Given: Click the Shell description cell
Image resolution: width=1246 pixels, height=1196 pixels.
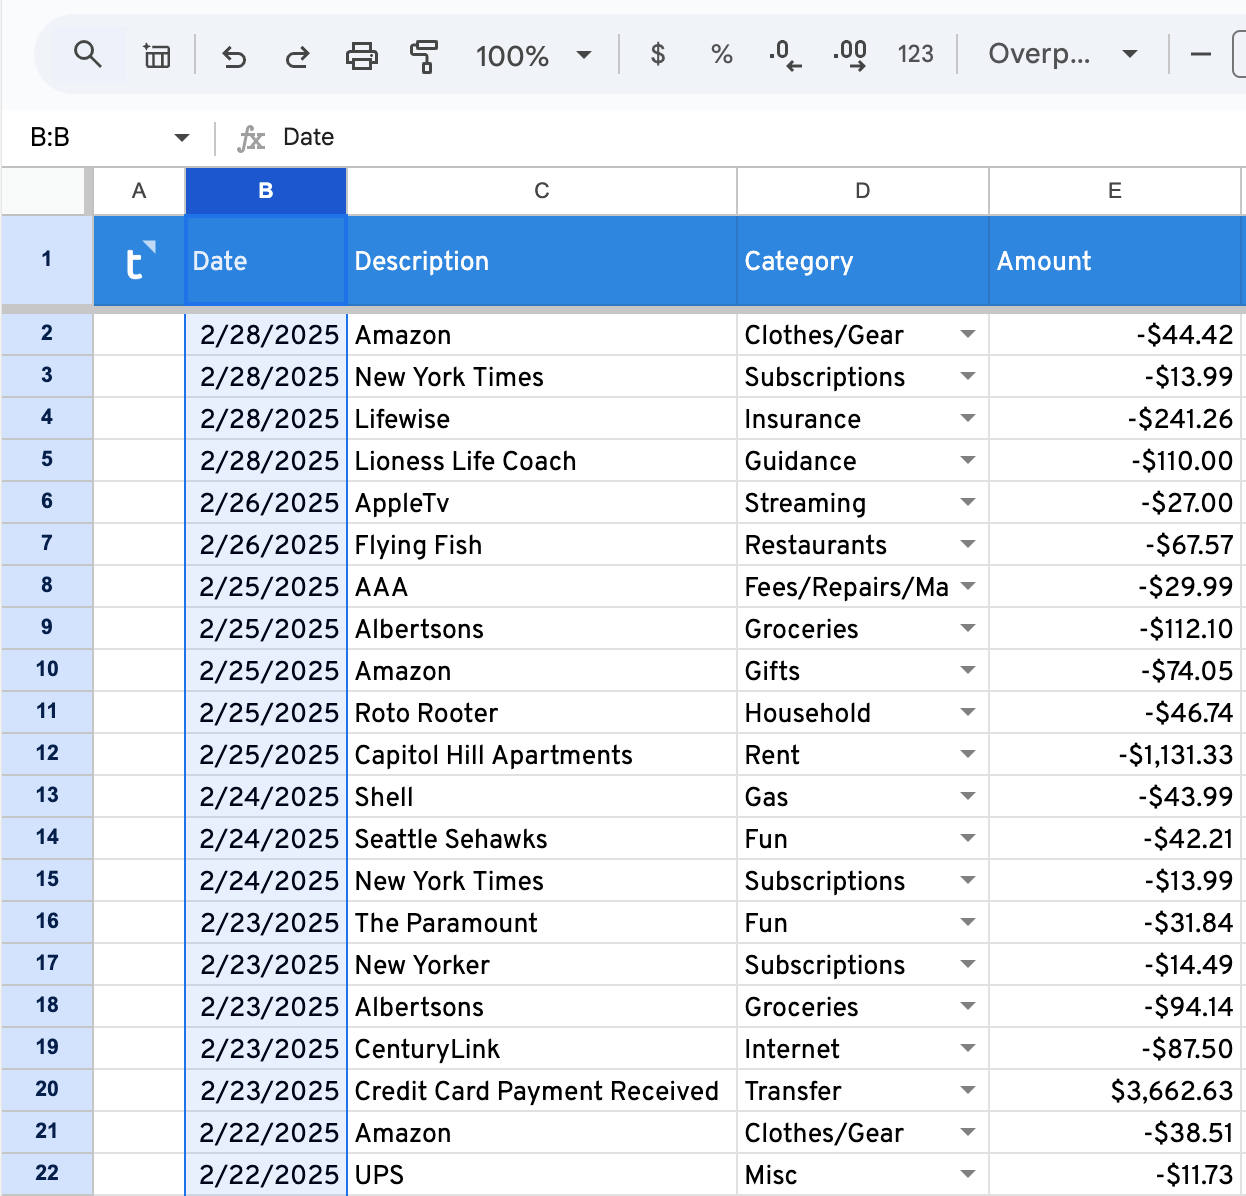Looking at the screenshot, I should pyautogui.click(x=542, y=796).
